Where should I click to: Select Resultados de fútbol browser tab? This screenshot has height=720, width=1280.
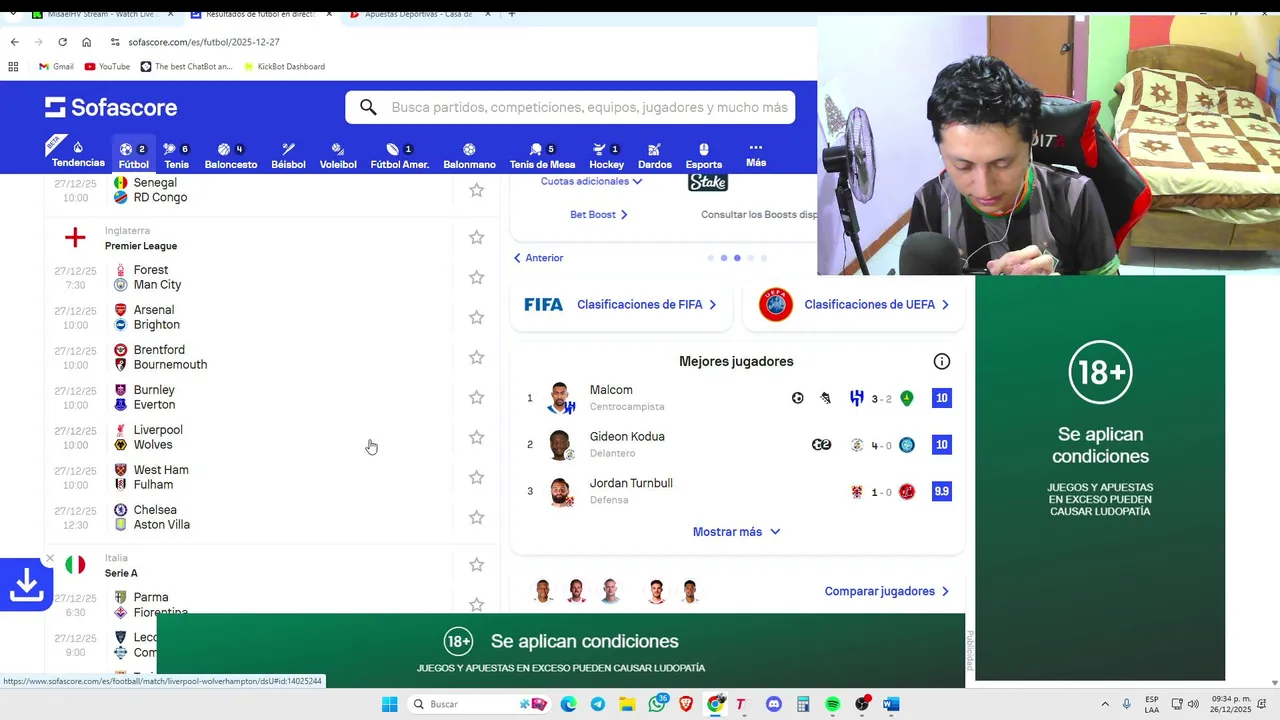pos(260,14)
